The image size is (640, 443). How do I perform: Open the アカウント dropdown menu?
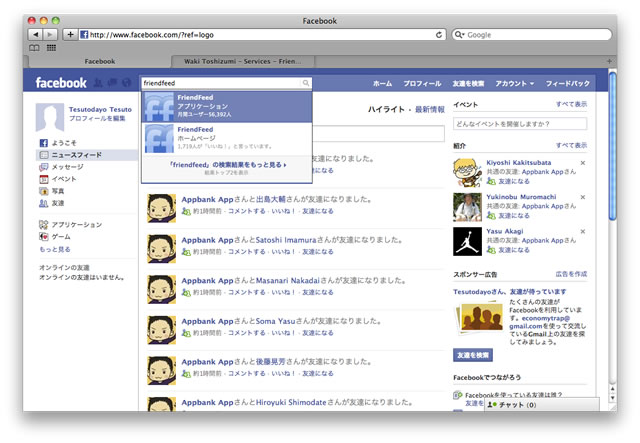coord(514,83)
